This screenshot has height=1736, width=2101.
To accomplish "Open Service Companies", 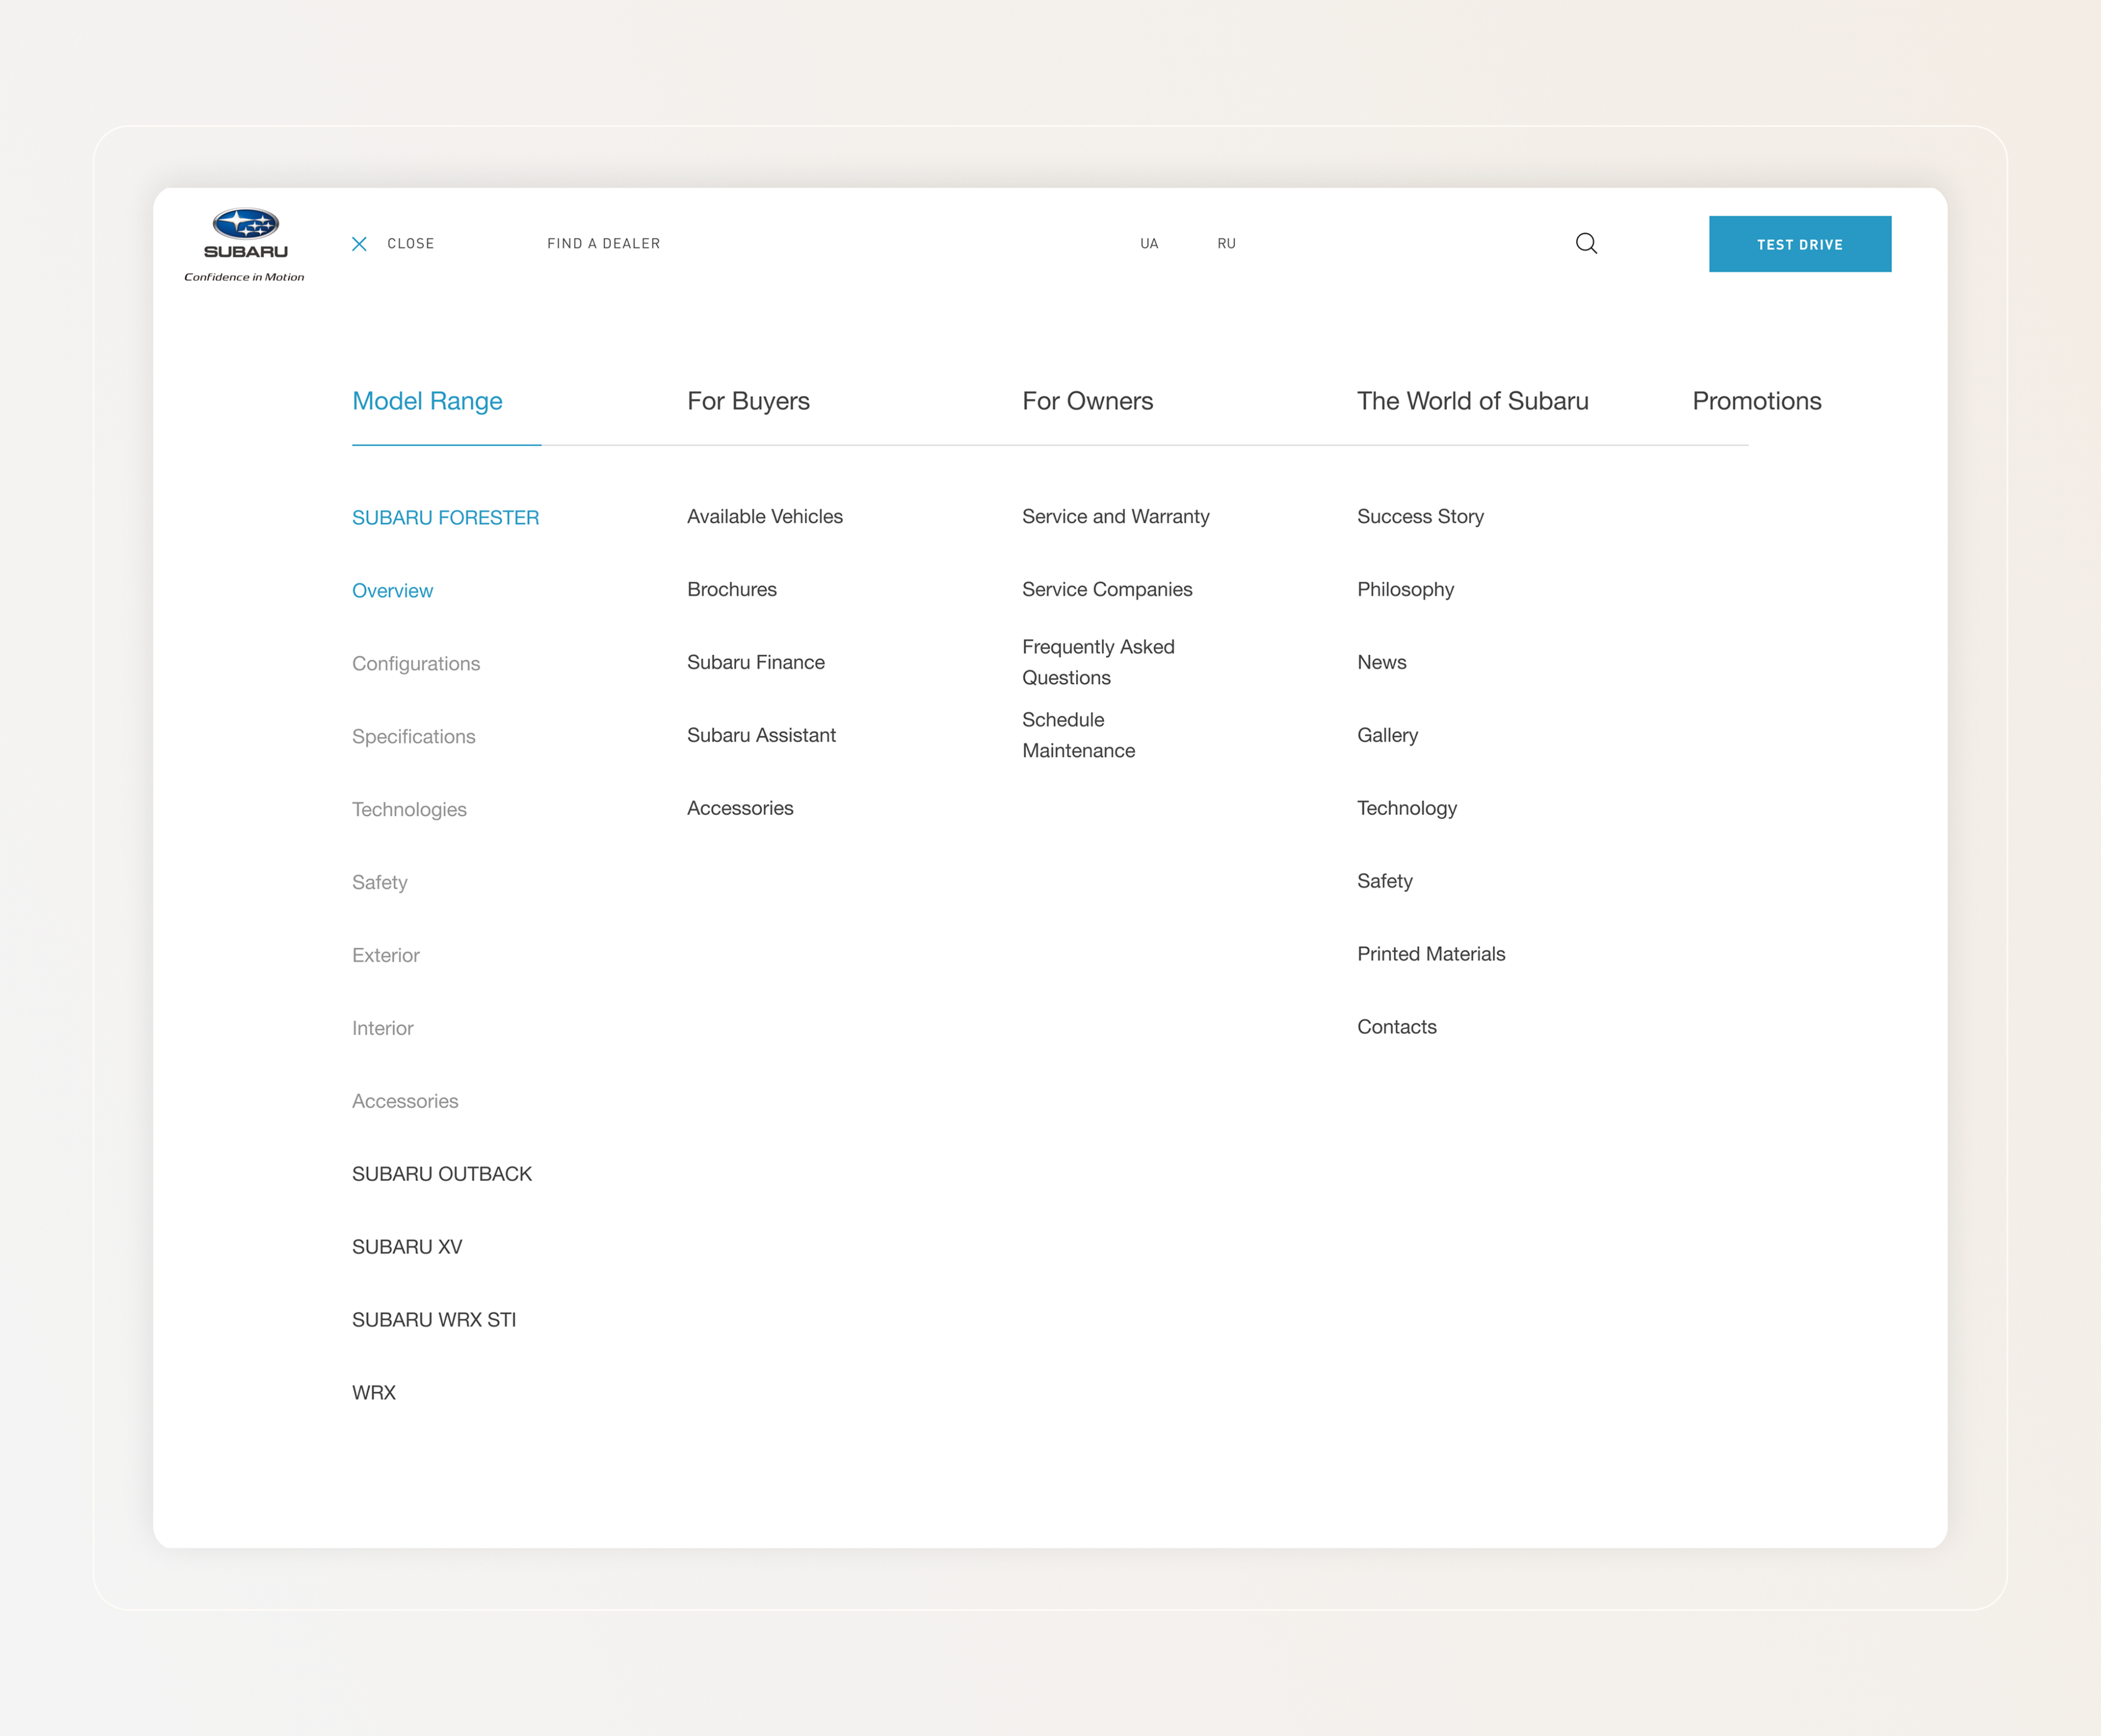I will coord(1107,590).
